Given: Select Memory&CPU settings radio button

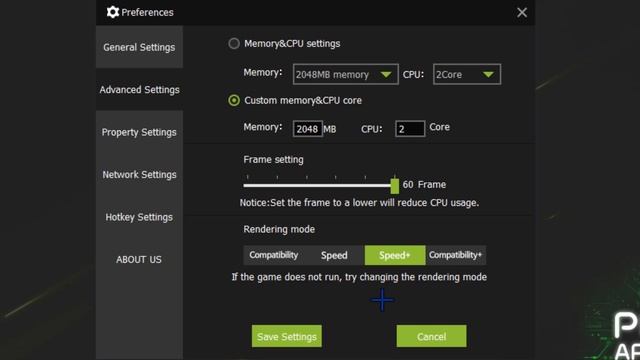Looking at the screenshot, I should pos(234,43).
